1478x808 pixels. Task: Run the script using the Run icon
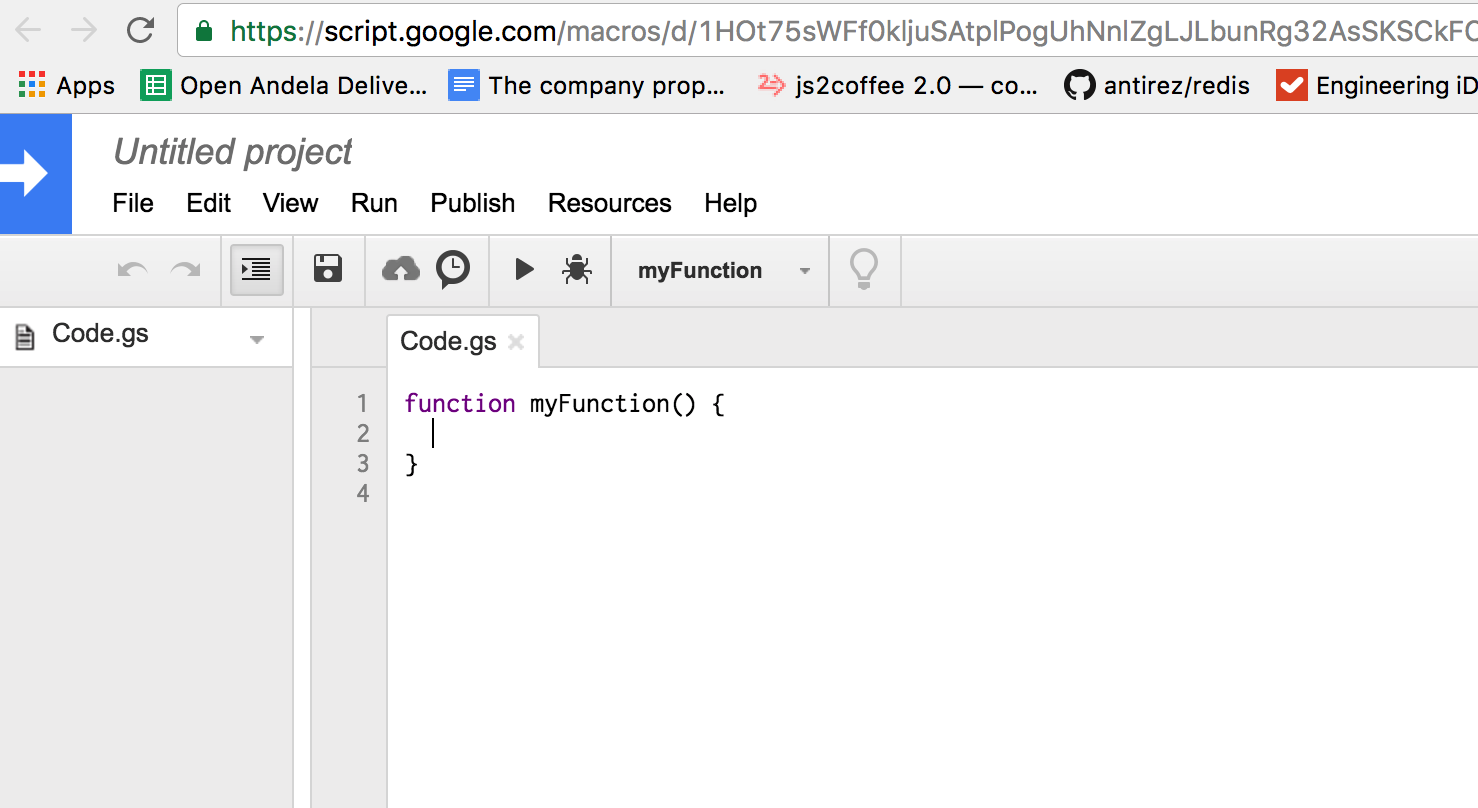(x=524, y=269)
